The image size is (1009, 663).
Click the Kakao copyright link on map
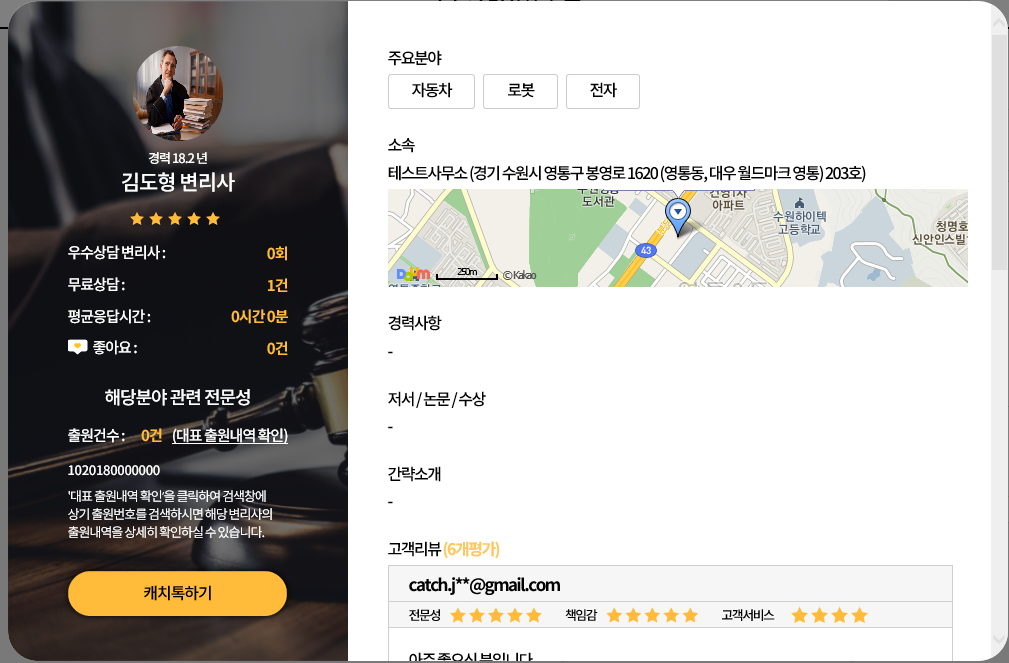click(x=519, y=275)
